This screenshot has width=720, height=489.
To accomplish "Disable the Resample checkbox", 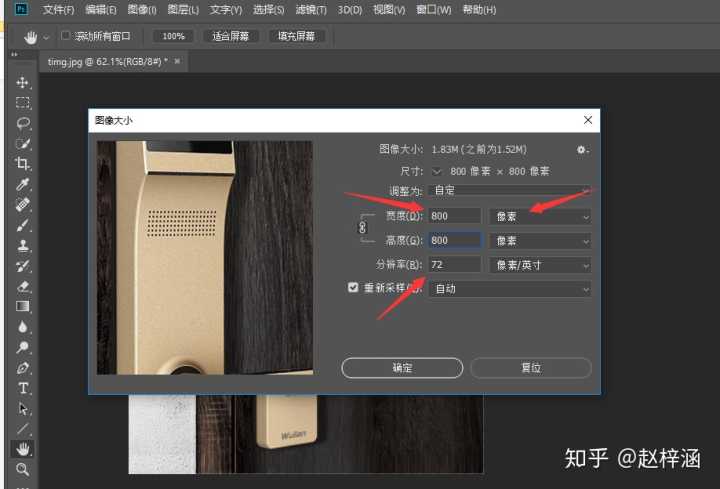I will (x=352, y=288).
